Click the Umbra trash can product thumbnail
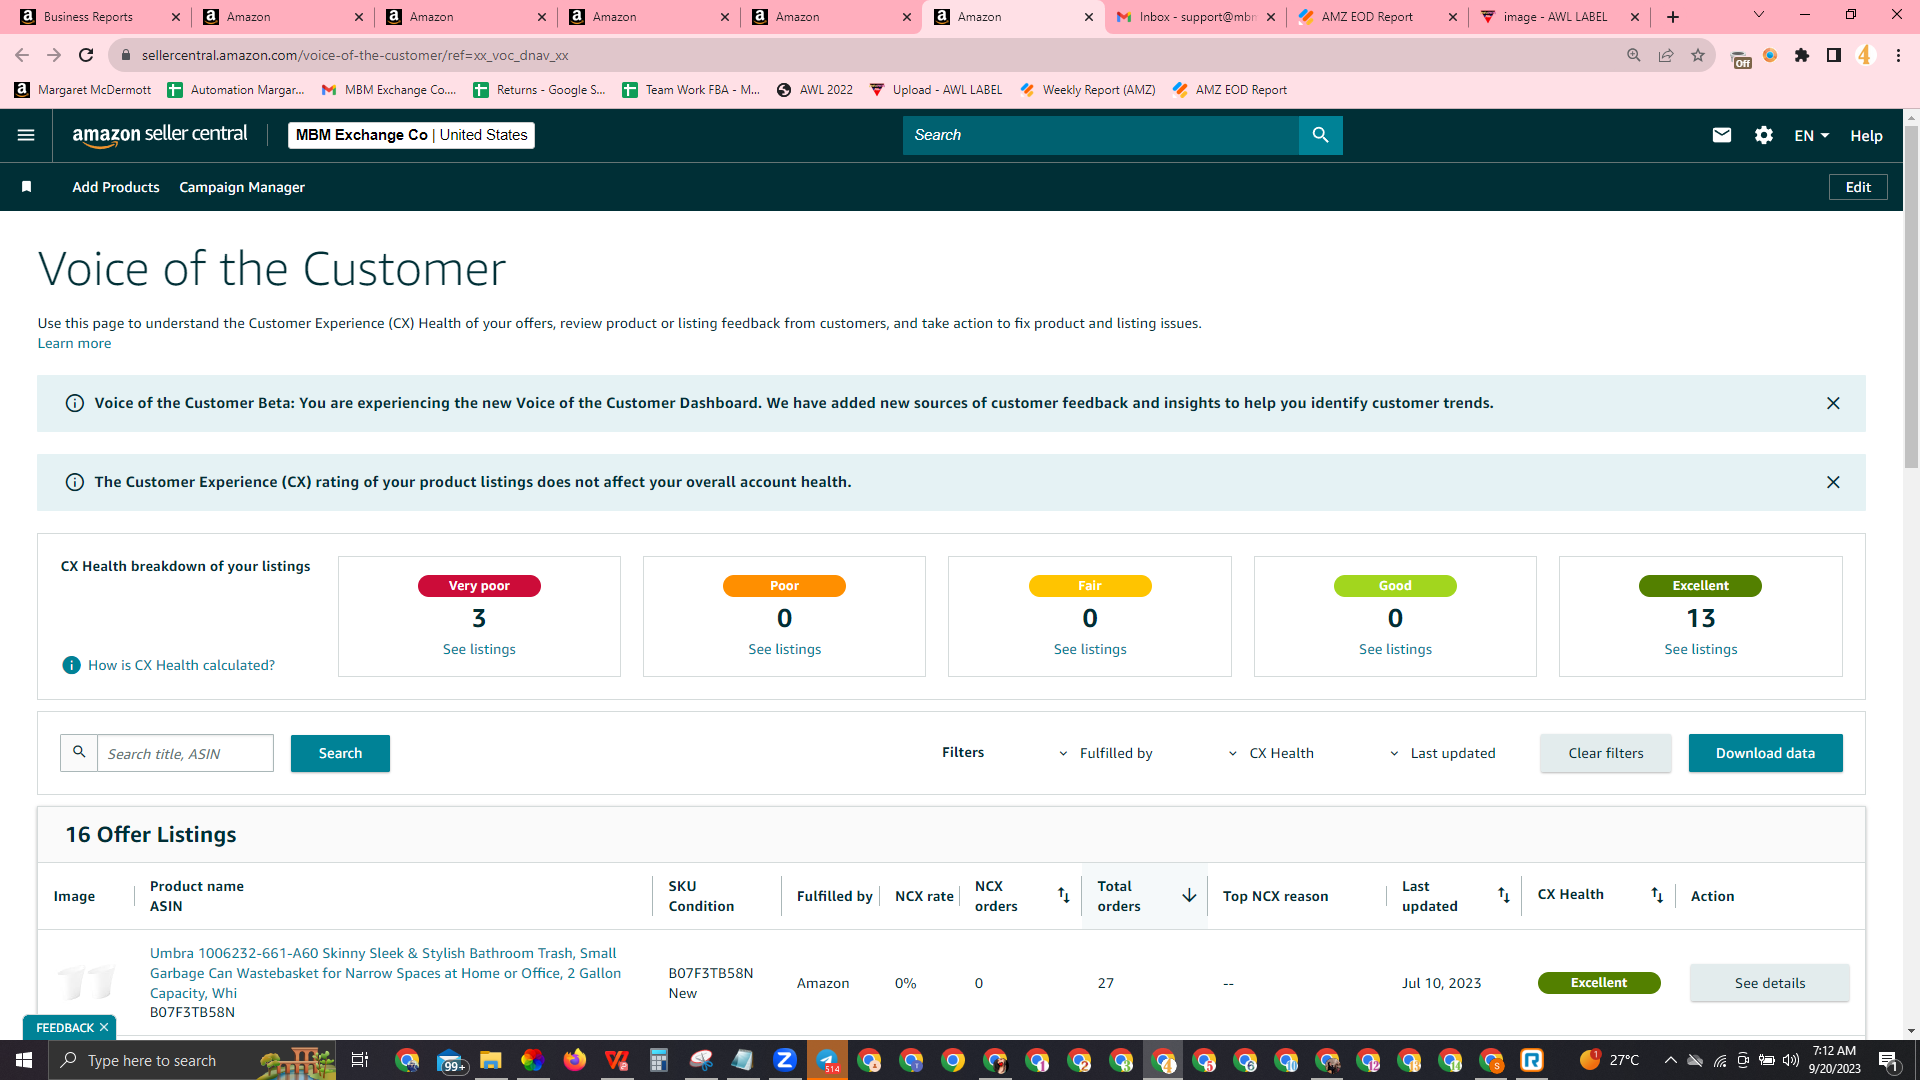Image resolution: width=1920 pixels, height=1080 pixels. click(x=86, y=982)
